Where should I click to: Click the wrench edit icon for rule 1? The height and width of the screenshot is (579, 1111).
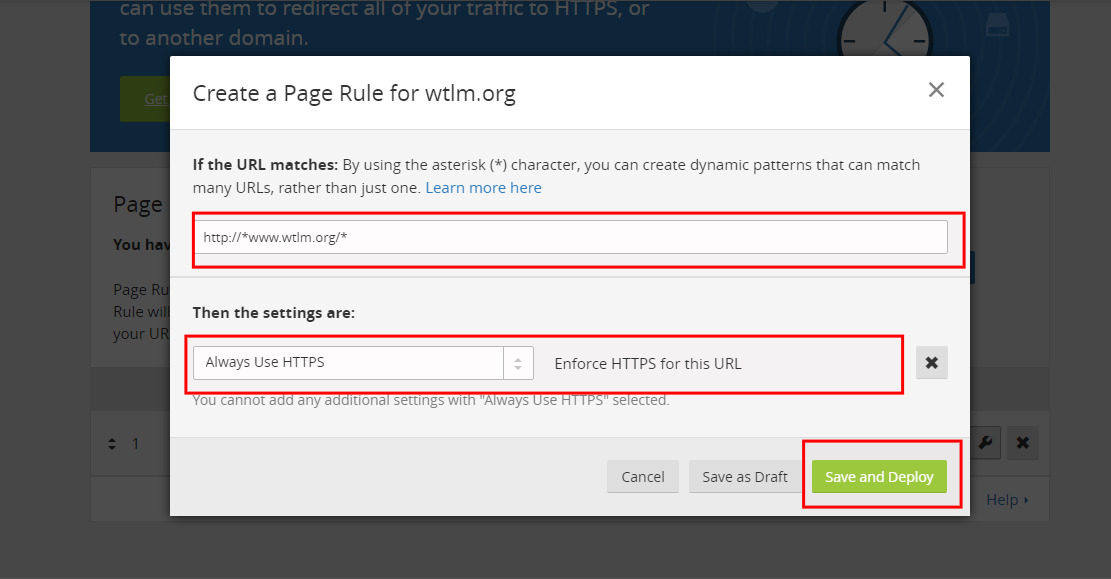click(986, 443)
